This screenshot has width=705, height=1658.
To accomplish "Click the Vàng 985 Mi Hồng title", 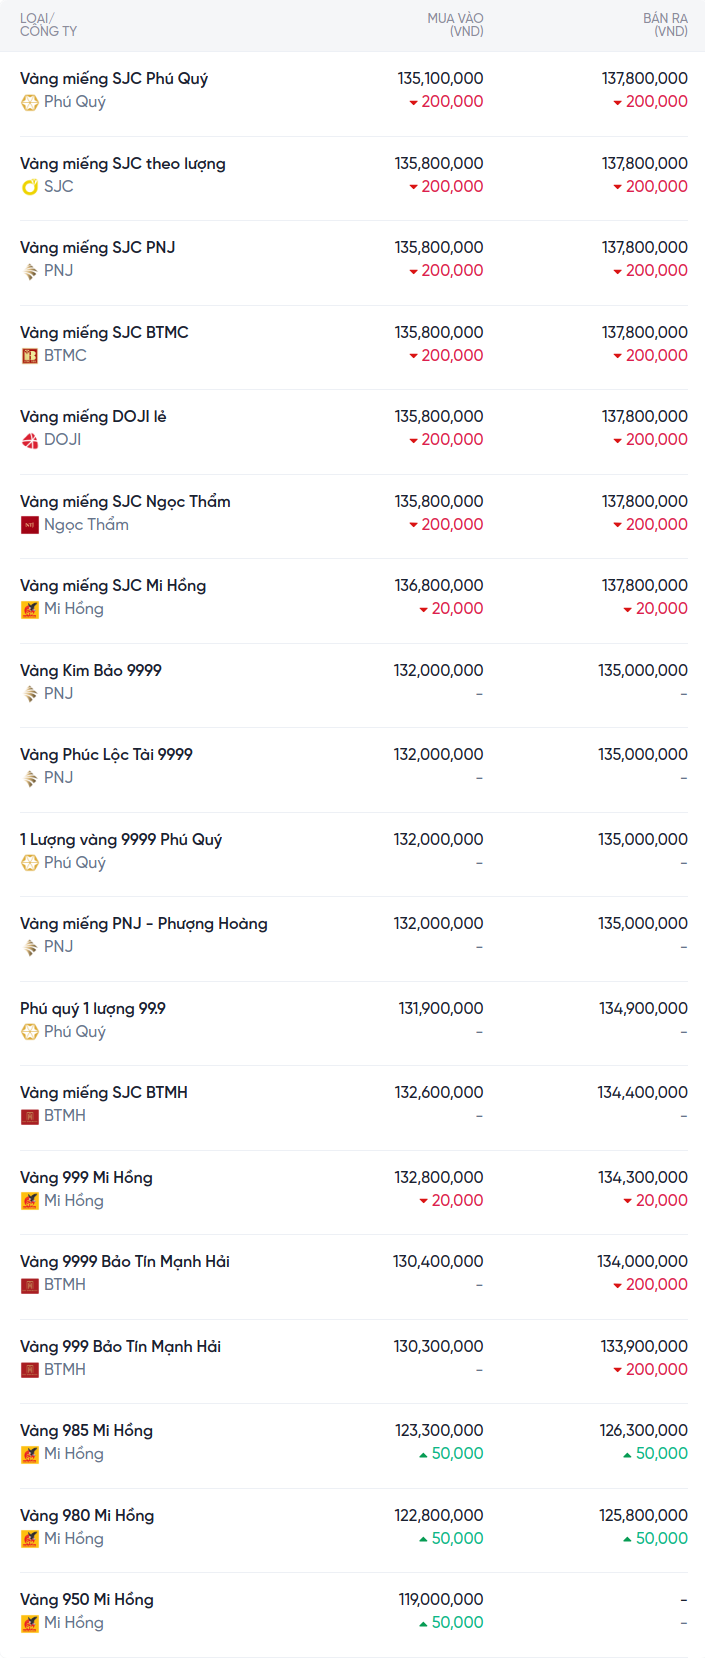I will point(86,1430).
